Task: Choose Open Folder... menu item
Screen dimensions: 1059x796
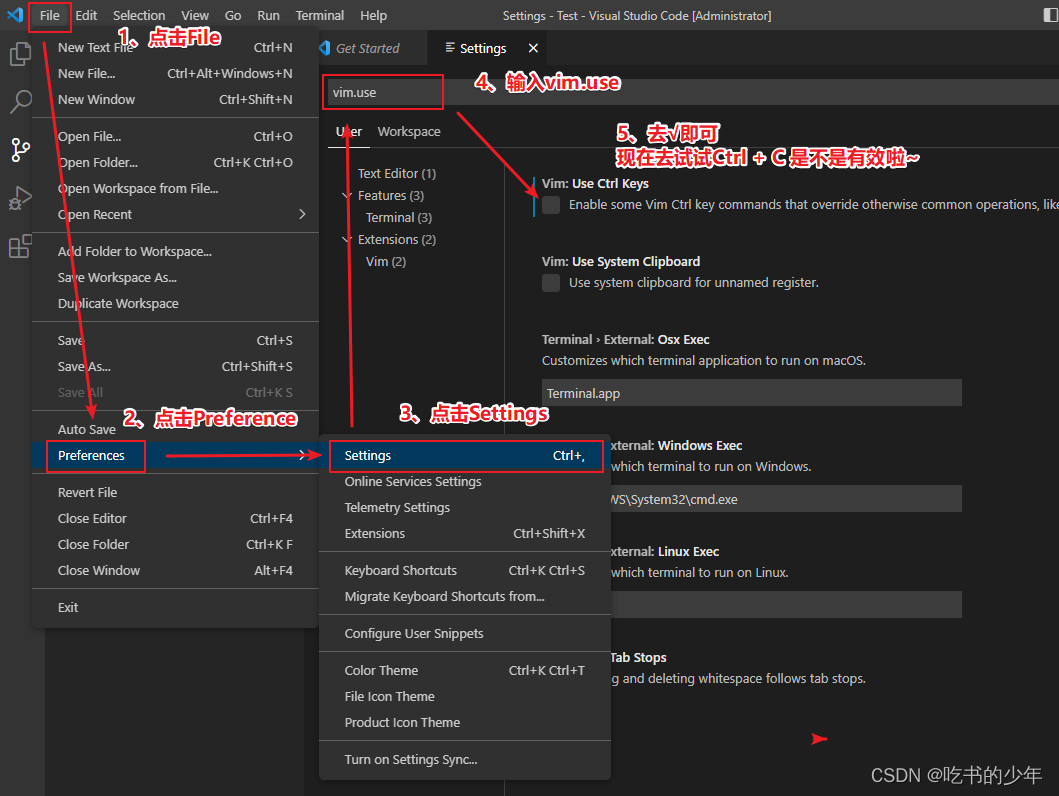Action: 175,162
